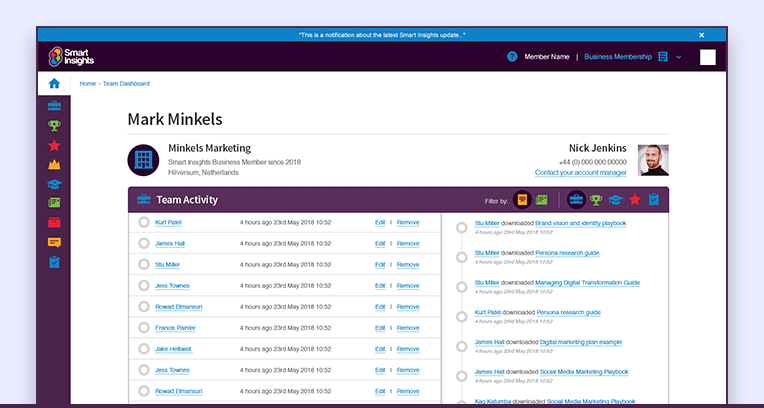Dismiss the Smart Insights update notification

pos(702,35)
